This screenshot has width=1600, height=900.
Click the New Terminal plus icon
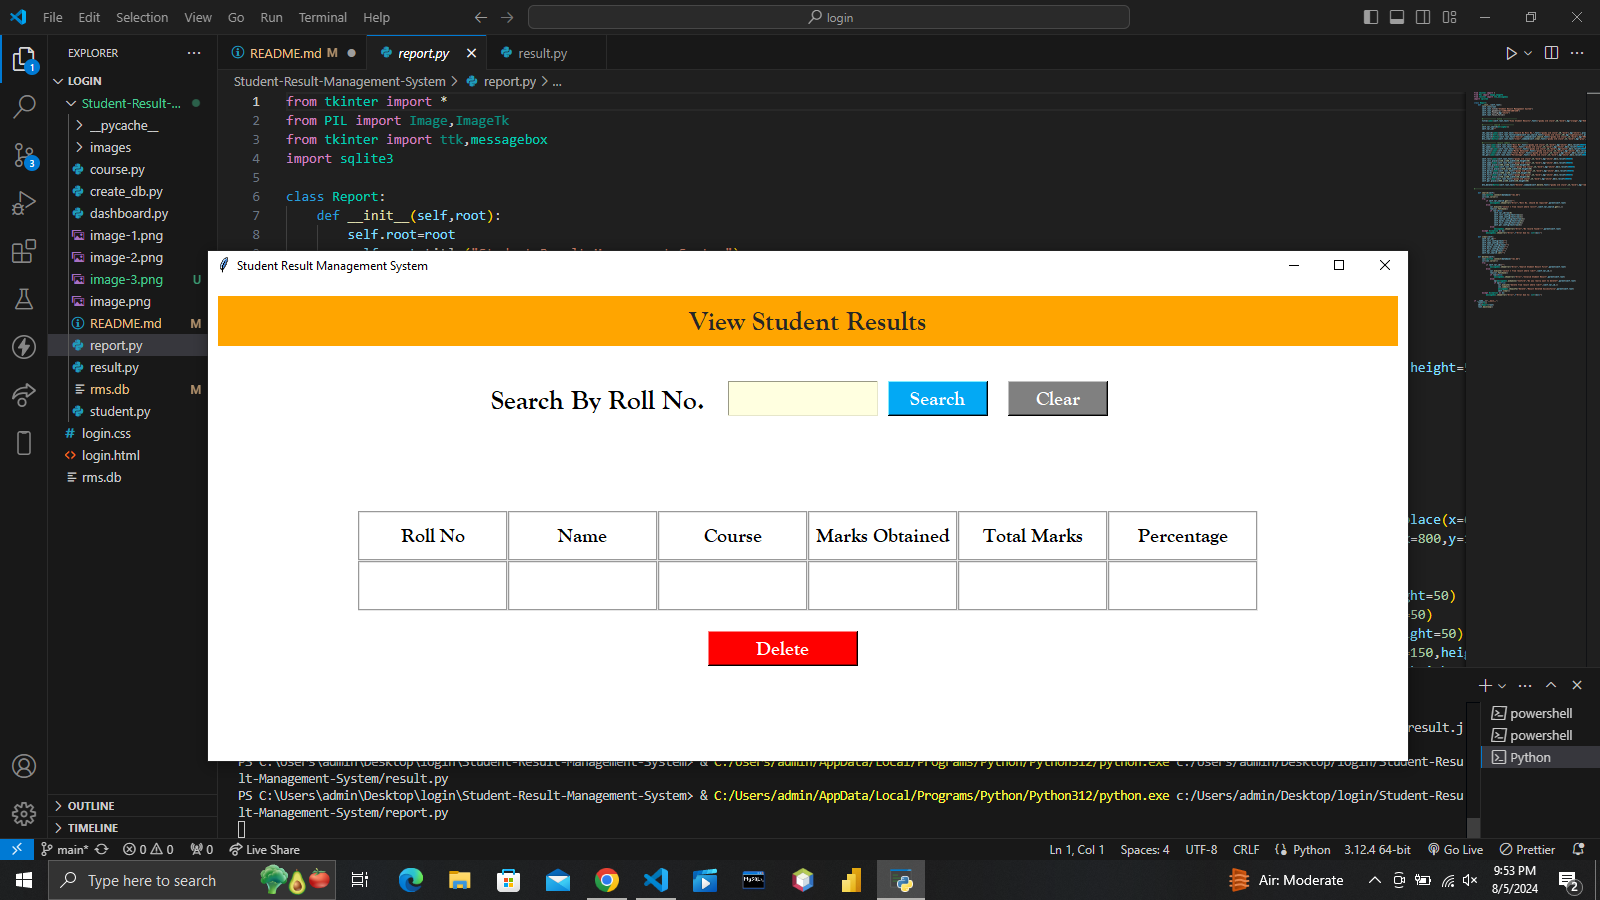pos(1485,685)
